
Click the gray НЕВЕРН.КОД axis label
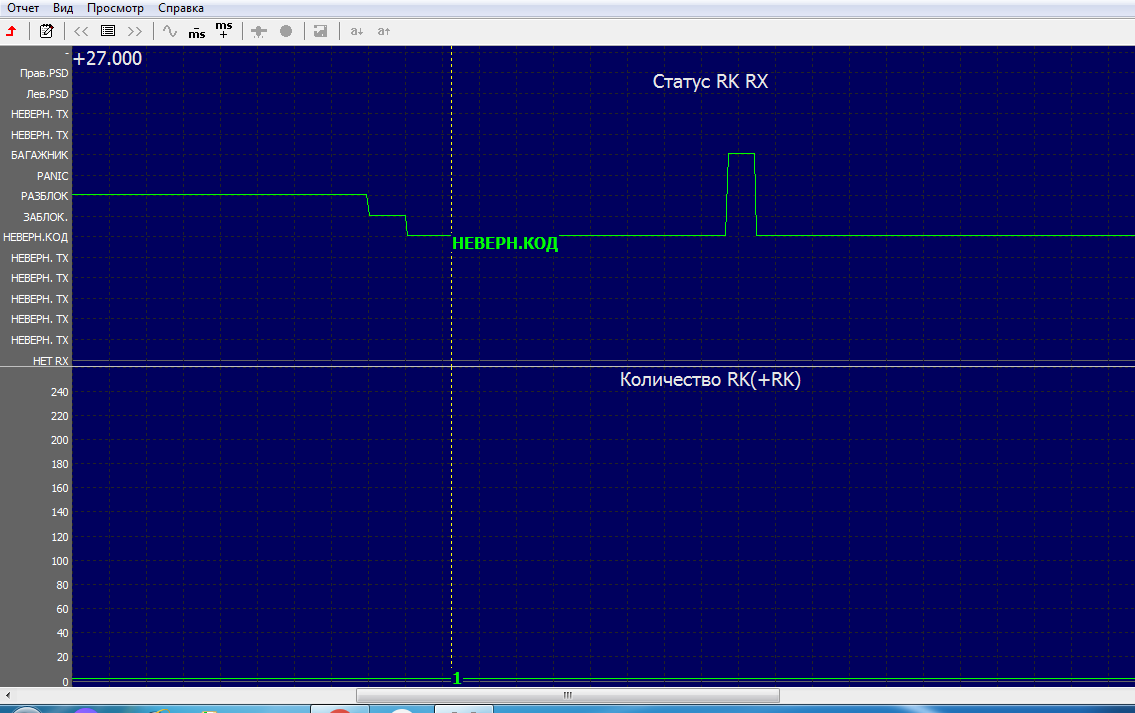point(35,237)
